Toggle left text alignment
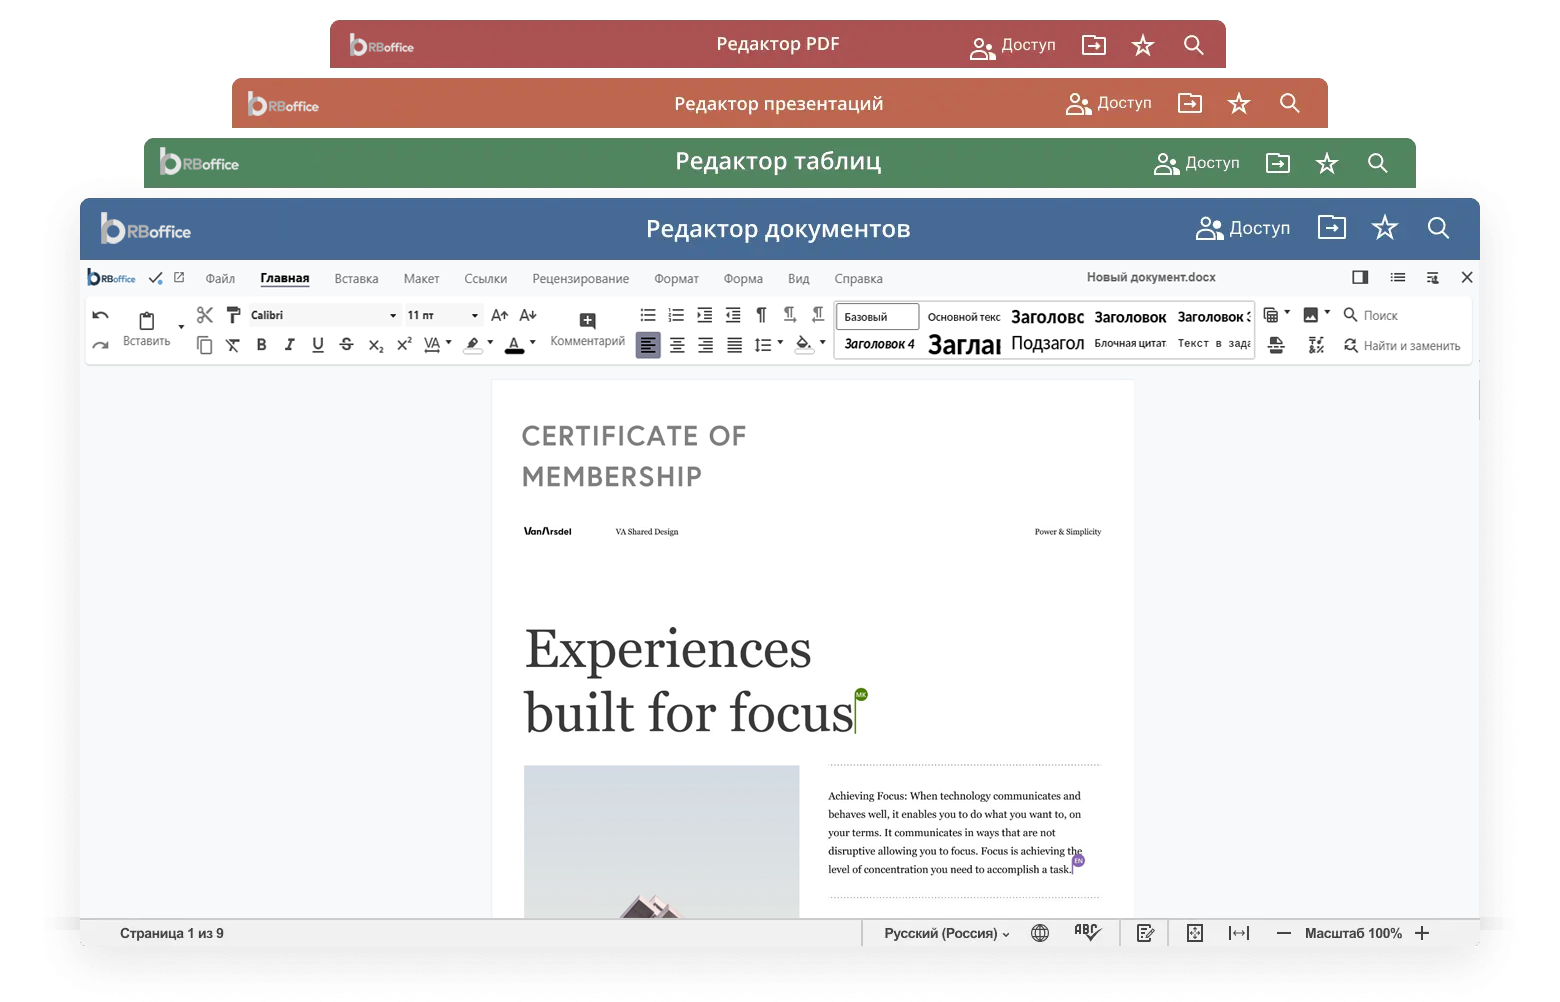Screen dimensions: 1560x1002 click(x=648, y=346)
